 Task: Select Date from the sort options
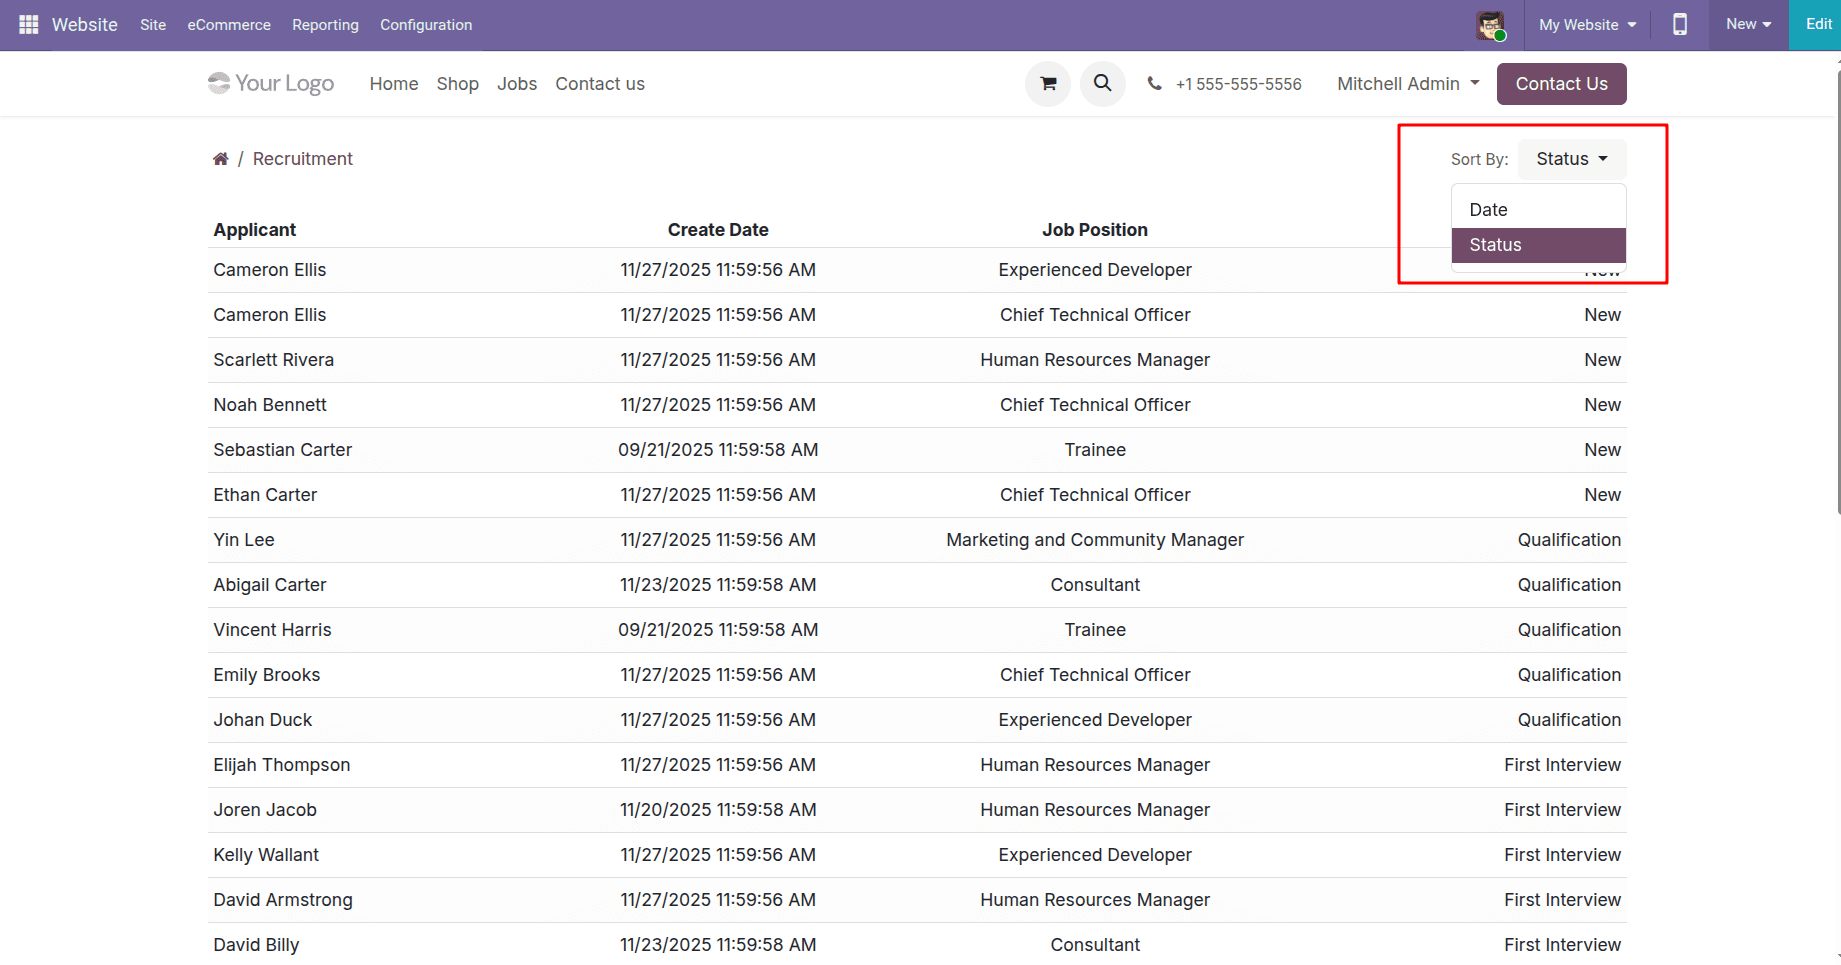pos(1488,209)
